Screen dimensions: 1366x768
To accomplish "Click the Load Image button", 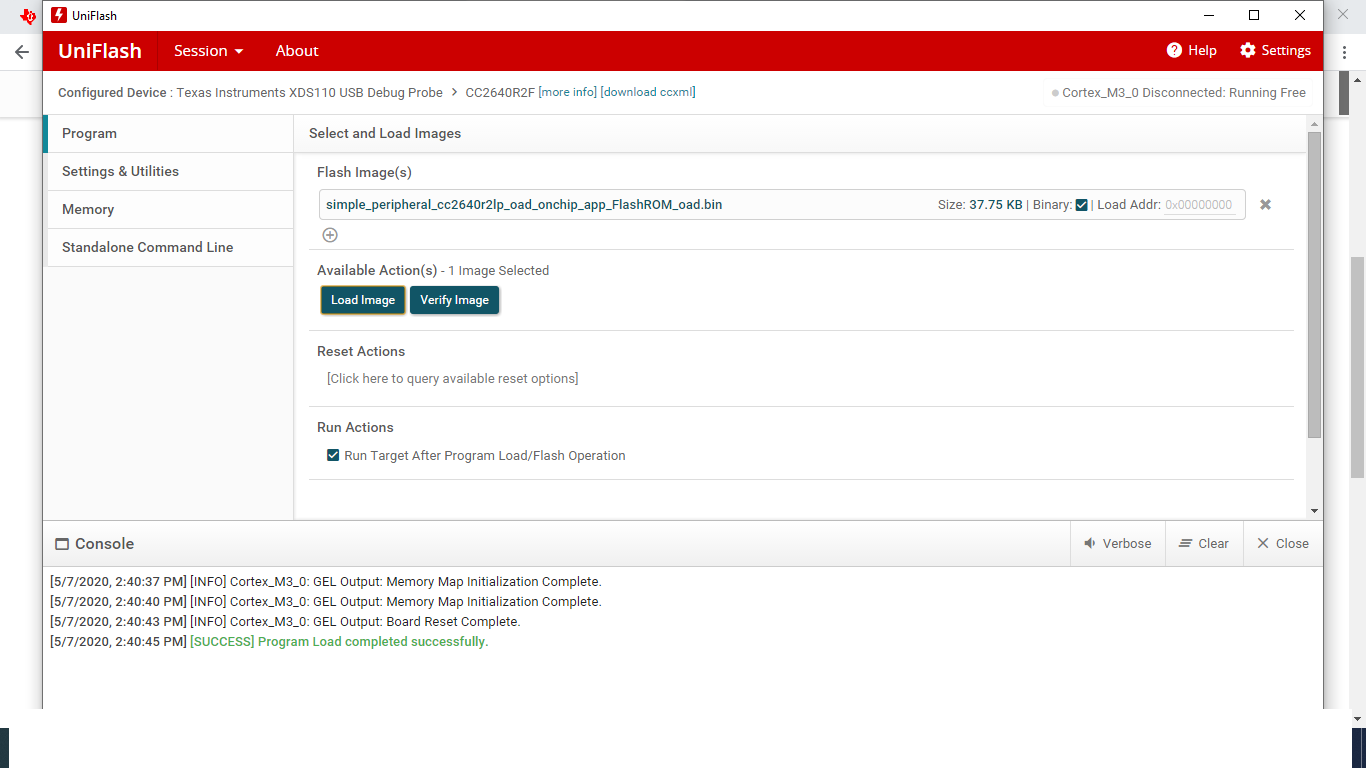I will pos(363,300).
